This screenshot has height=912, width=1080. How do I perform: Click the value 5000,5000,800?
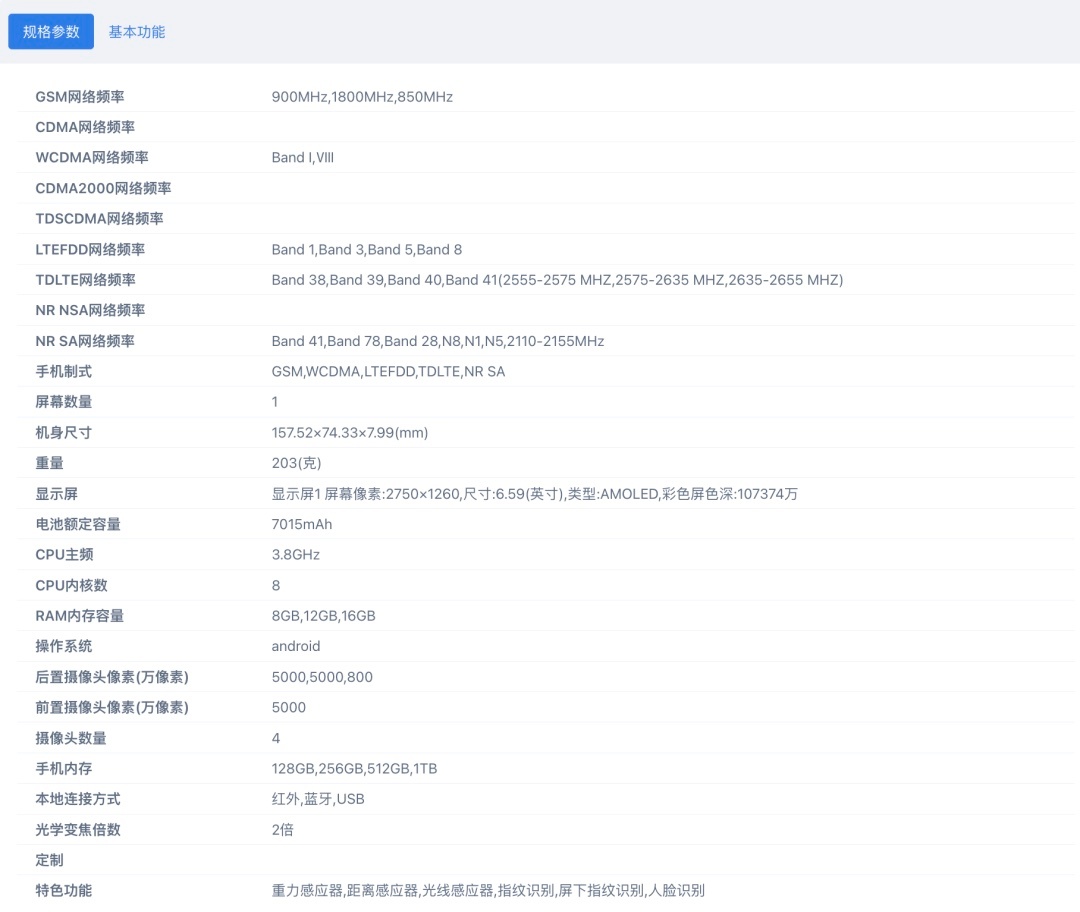[x=322, y=677]
